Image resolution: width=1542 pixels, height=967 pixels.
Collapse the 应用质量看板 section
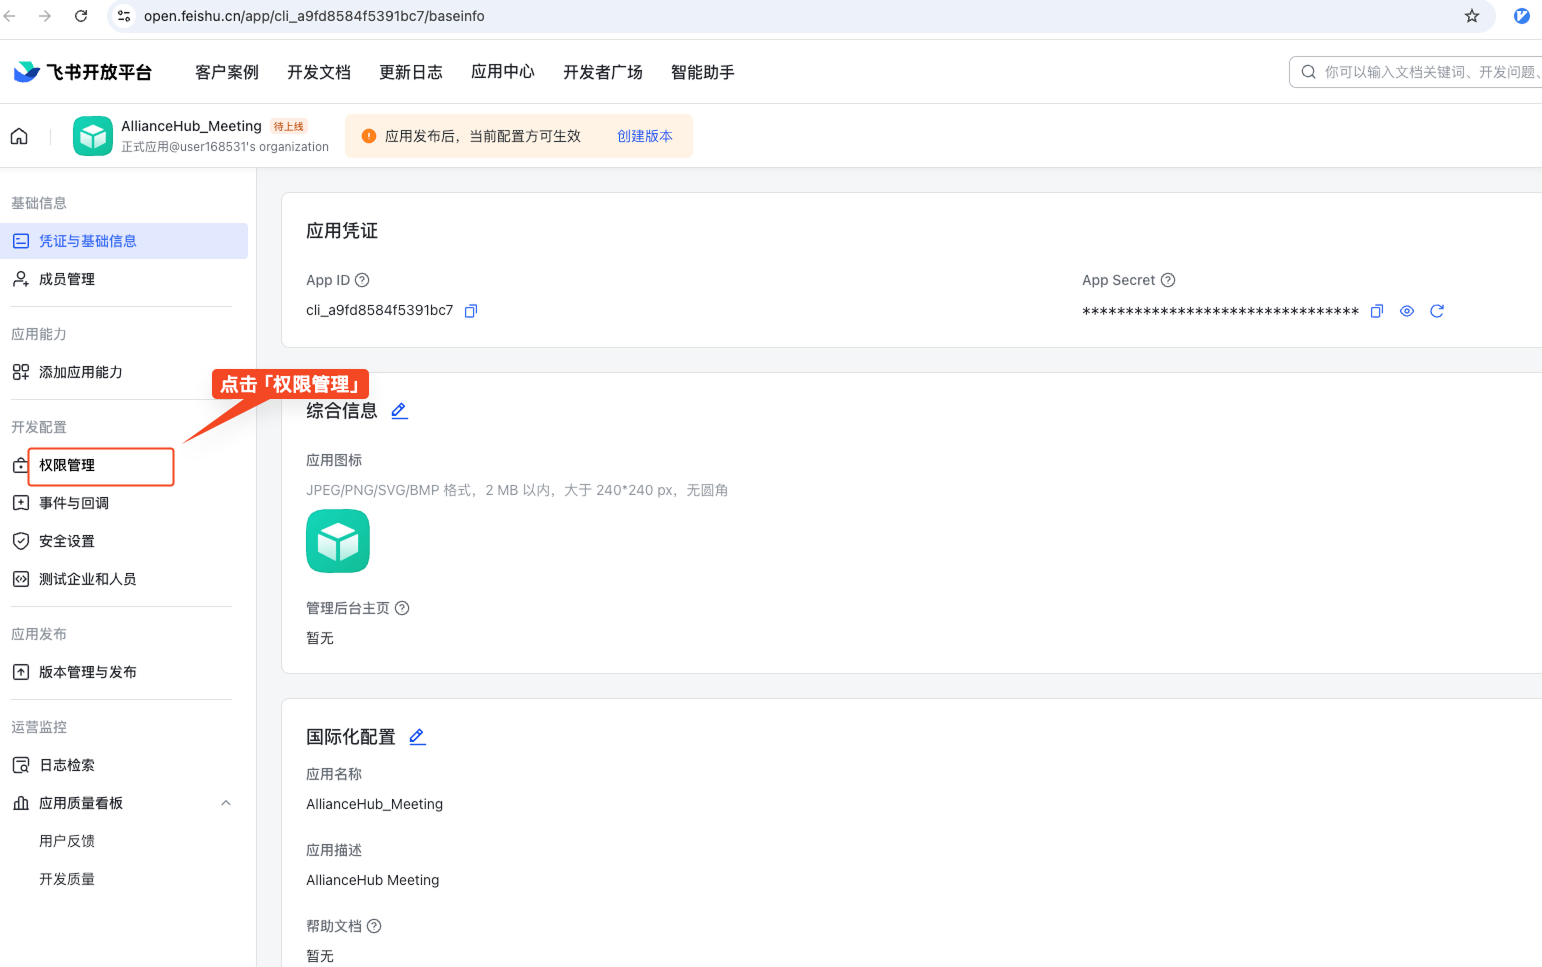226,802
